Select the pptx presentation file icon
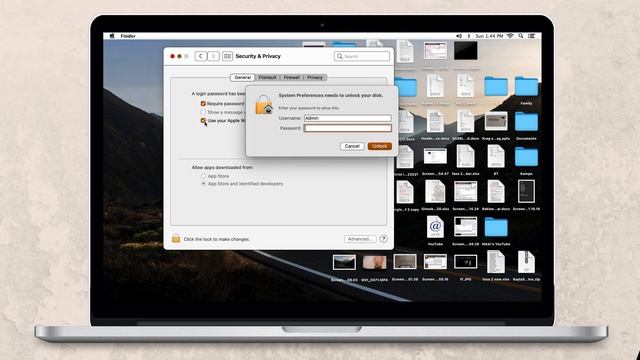This screenshot has height=360, width=640. (x=496, y=122)
